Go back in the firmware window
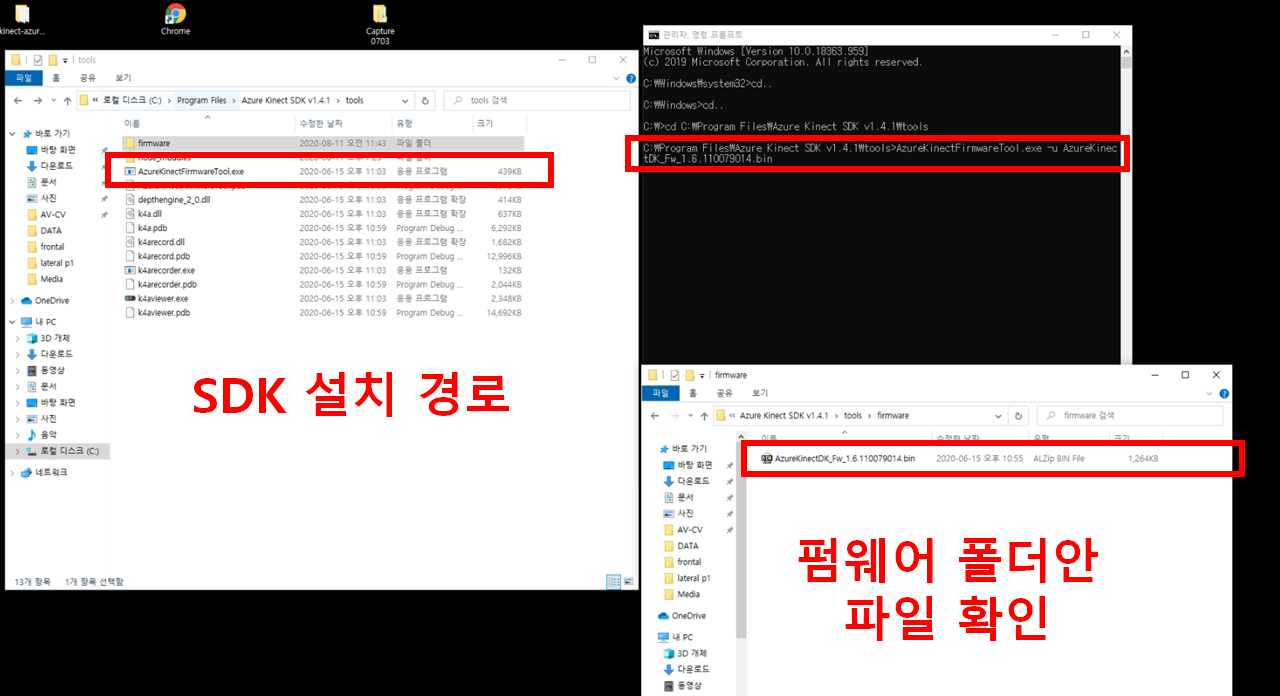 pyautogui.click(x=654, y=415)
